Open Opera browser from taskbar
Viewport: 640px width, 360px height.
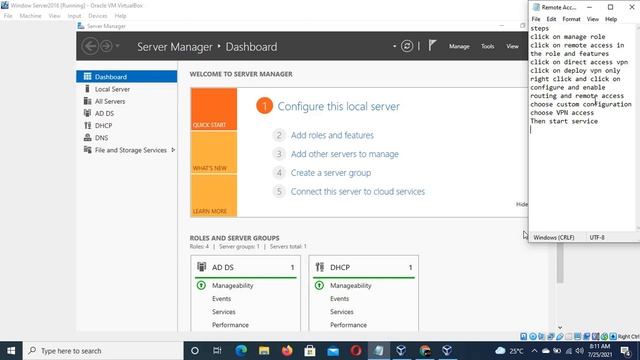356,351
